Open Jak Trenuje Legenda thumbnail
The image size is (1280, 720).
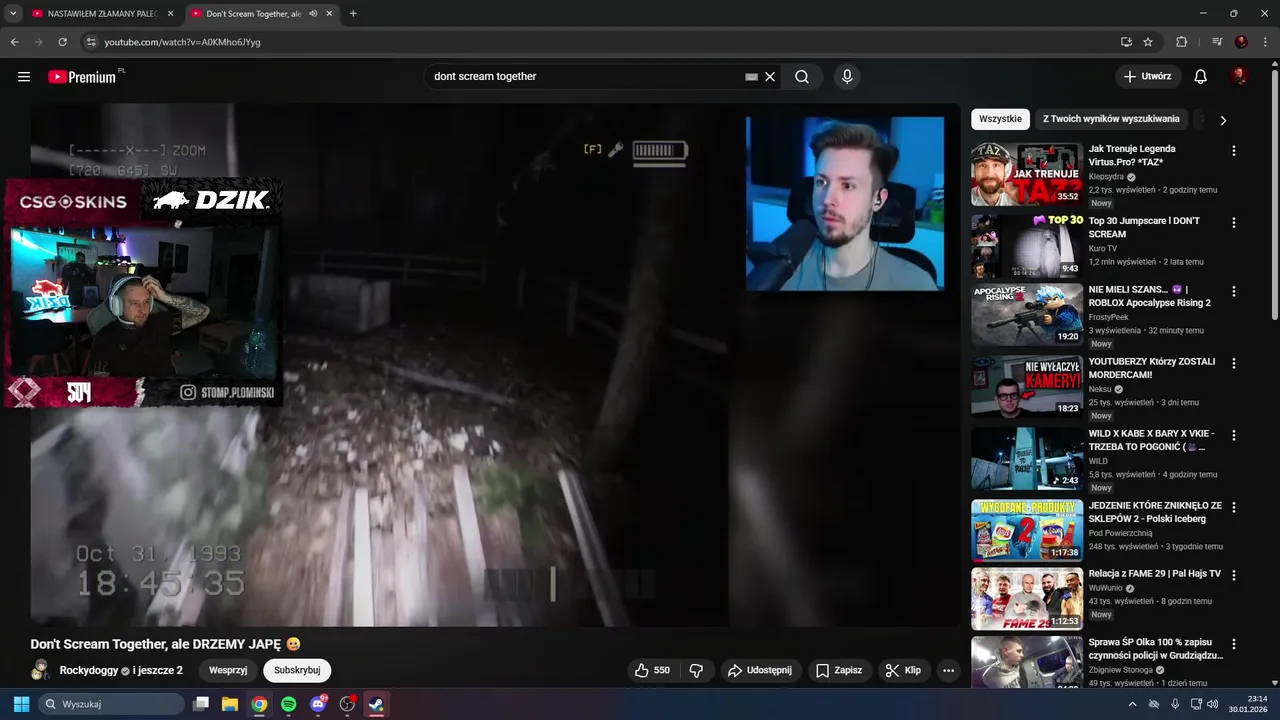[1027, 175]
